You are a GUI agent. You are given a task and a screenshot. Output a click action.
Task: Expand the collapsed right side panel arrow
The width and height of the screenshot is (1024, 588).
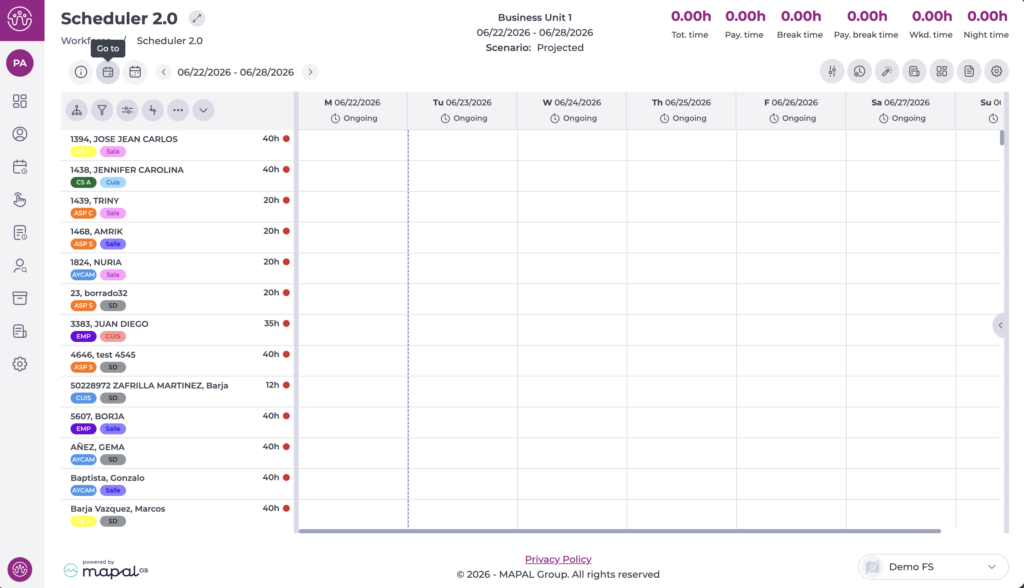pos(1000,325)
